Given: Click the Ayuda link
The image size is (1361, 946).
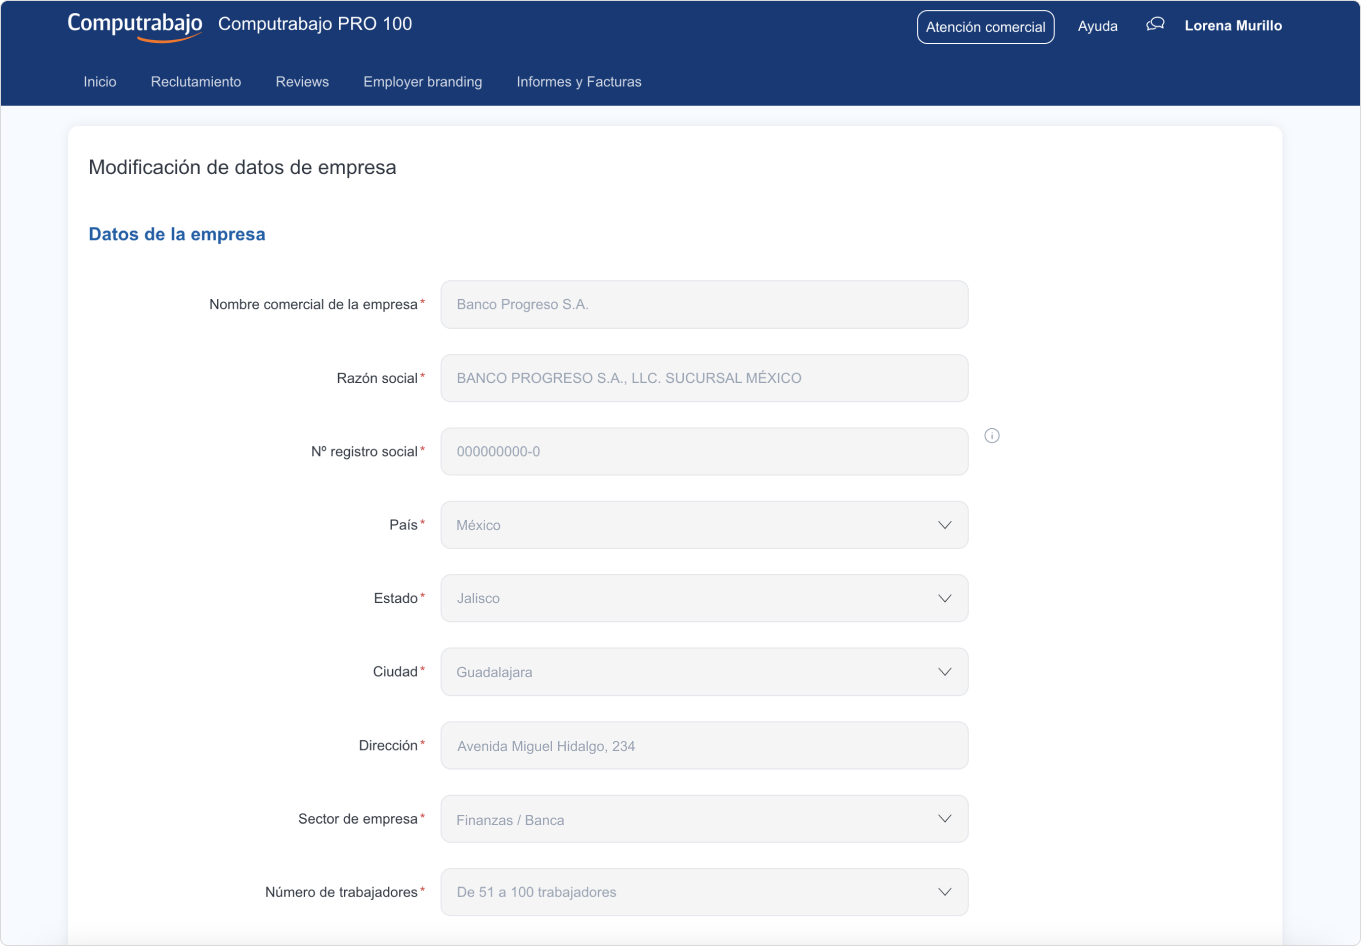Looking at the screenshot, I should (1097, 27).
